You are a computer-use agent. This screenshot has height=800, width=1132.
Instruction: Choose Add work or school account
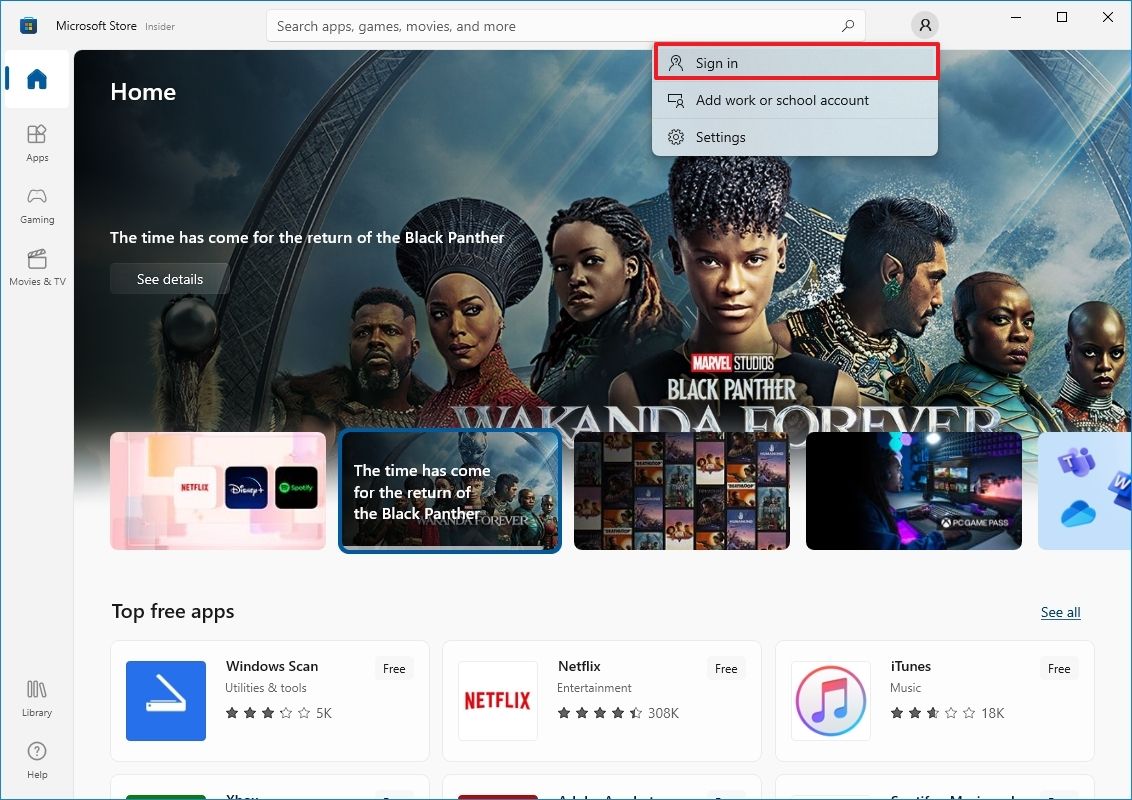tap(781, 100)
